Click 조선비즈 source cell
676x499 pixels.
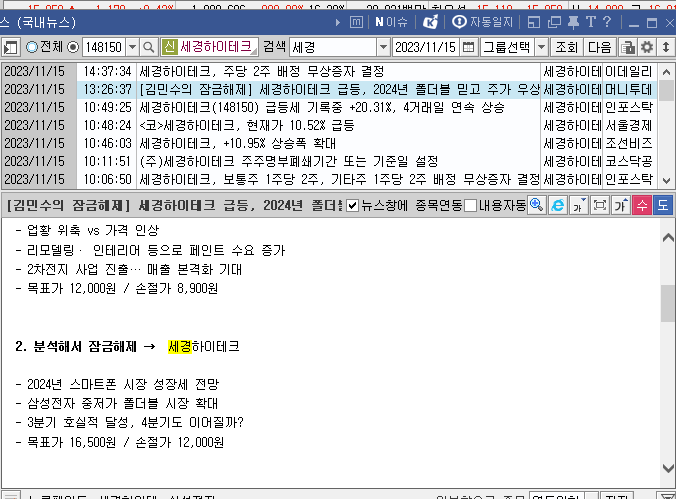tap(629, 143)
